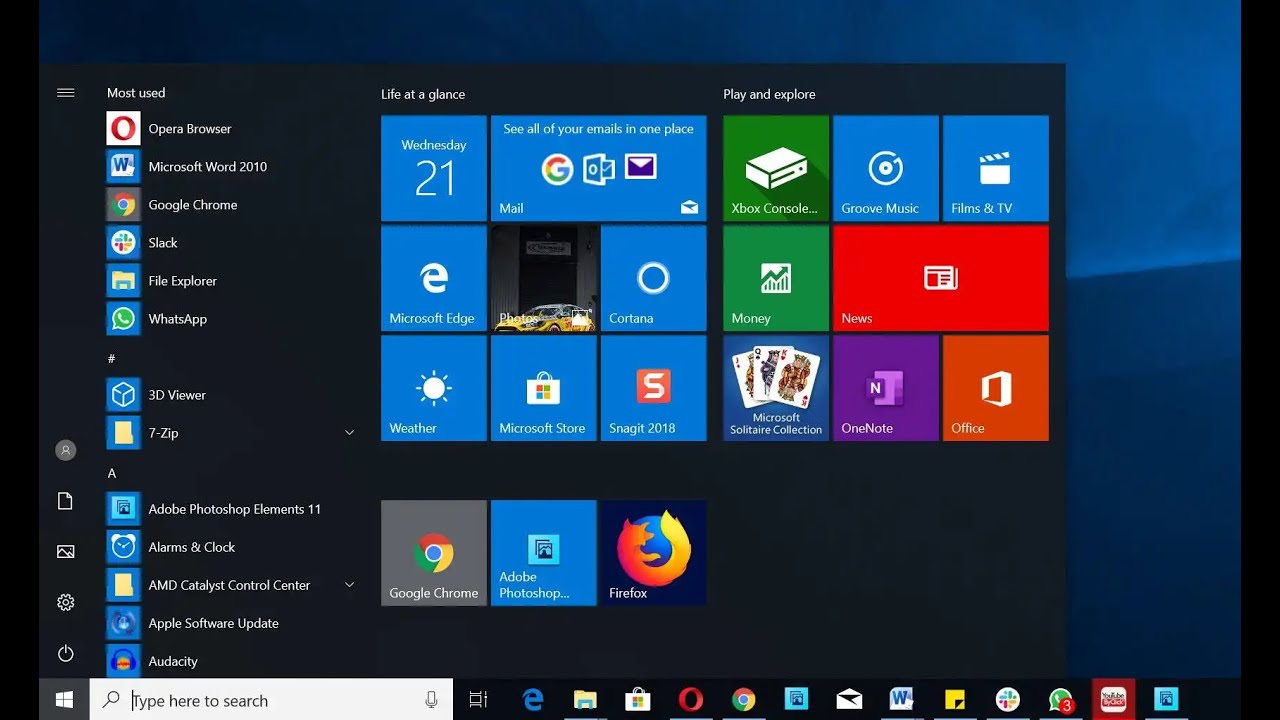Open File Explorer from Most used
Image resolution: width=1280 pixels, height=720 pixels.
232,281
